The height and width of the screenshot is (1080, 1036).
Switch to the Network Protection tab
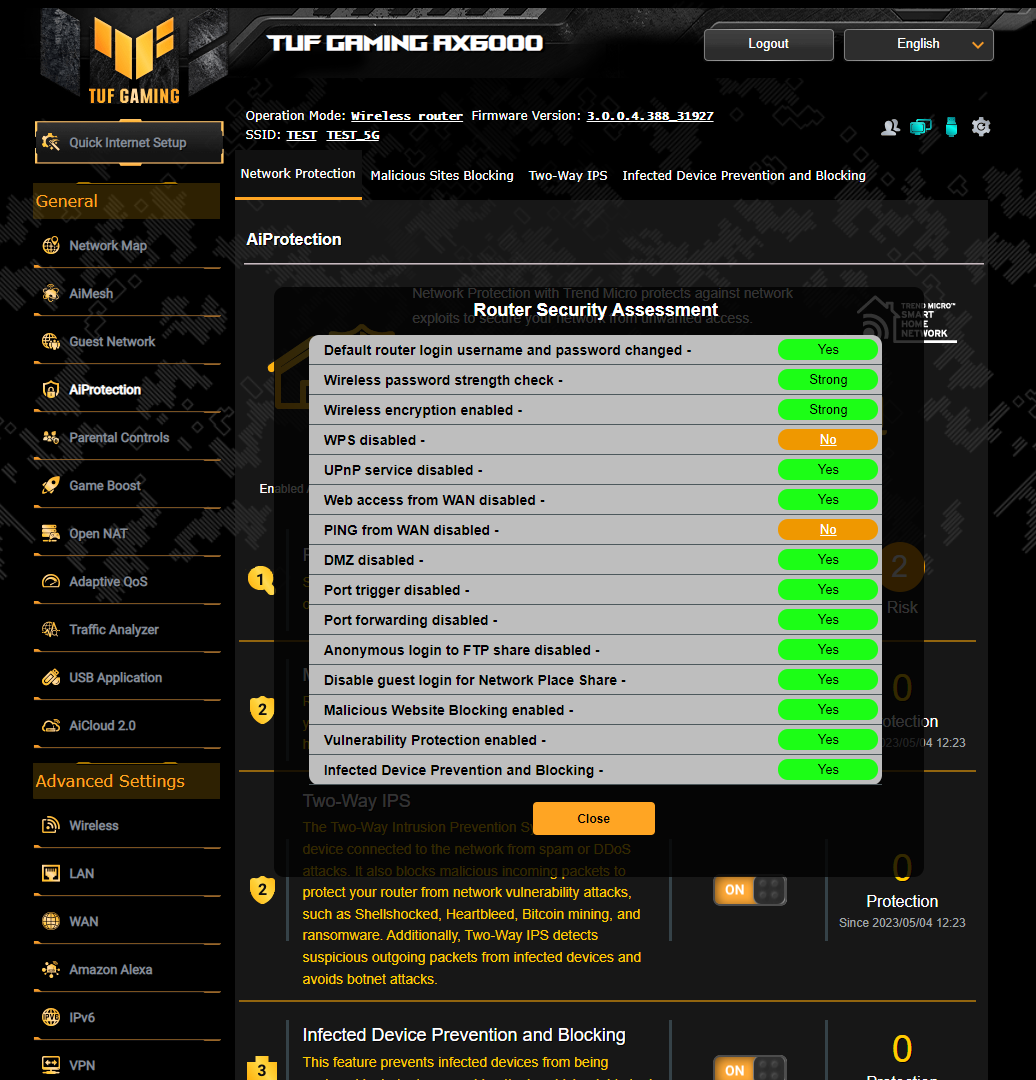click(298, 174)
